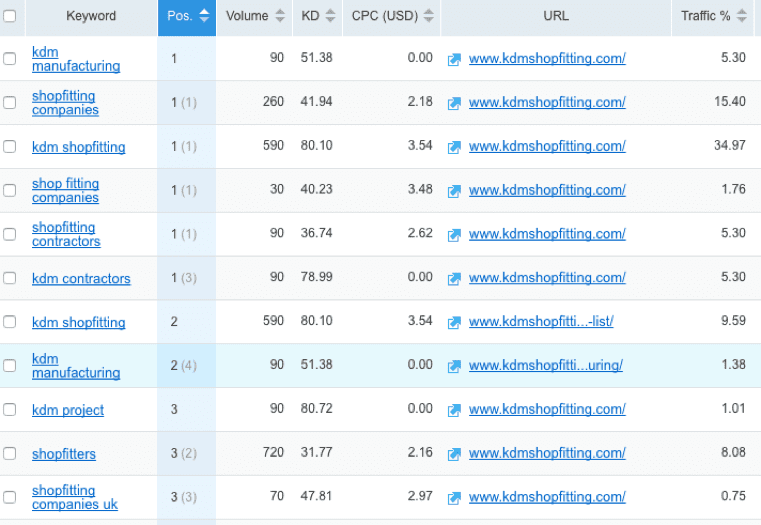Open external link icon for kdm project row
The image size is (761, 525).
(454, 410)
